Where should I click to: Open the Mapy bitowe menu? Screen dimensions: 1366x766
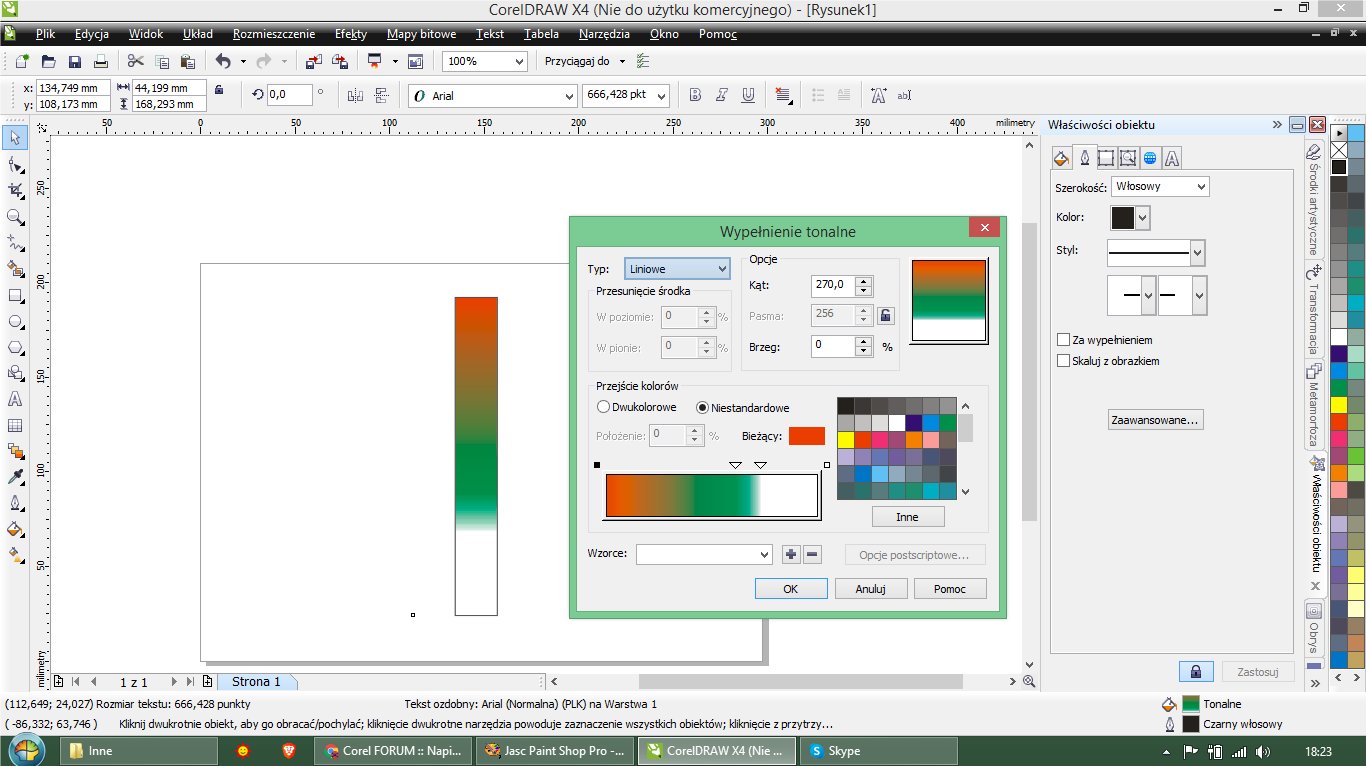421,34
